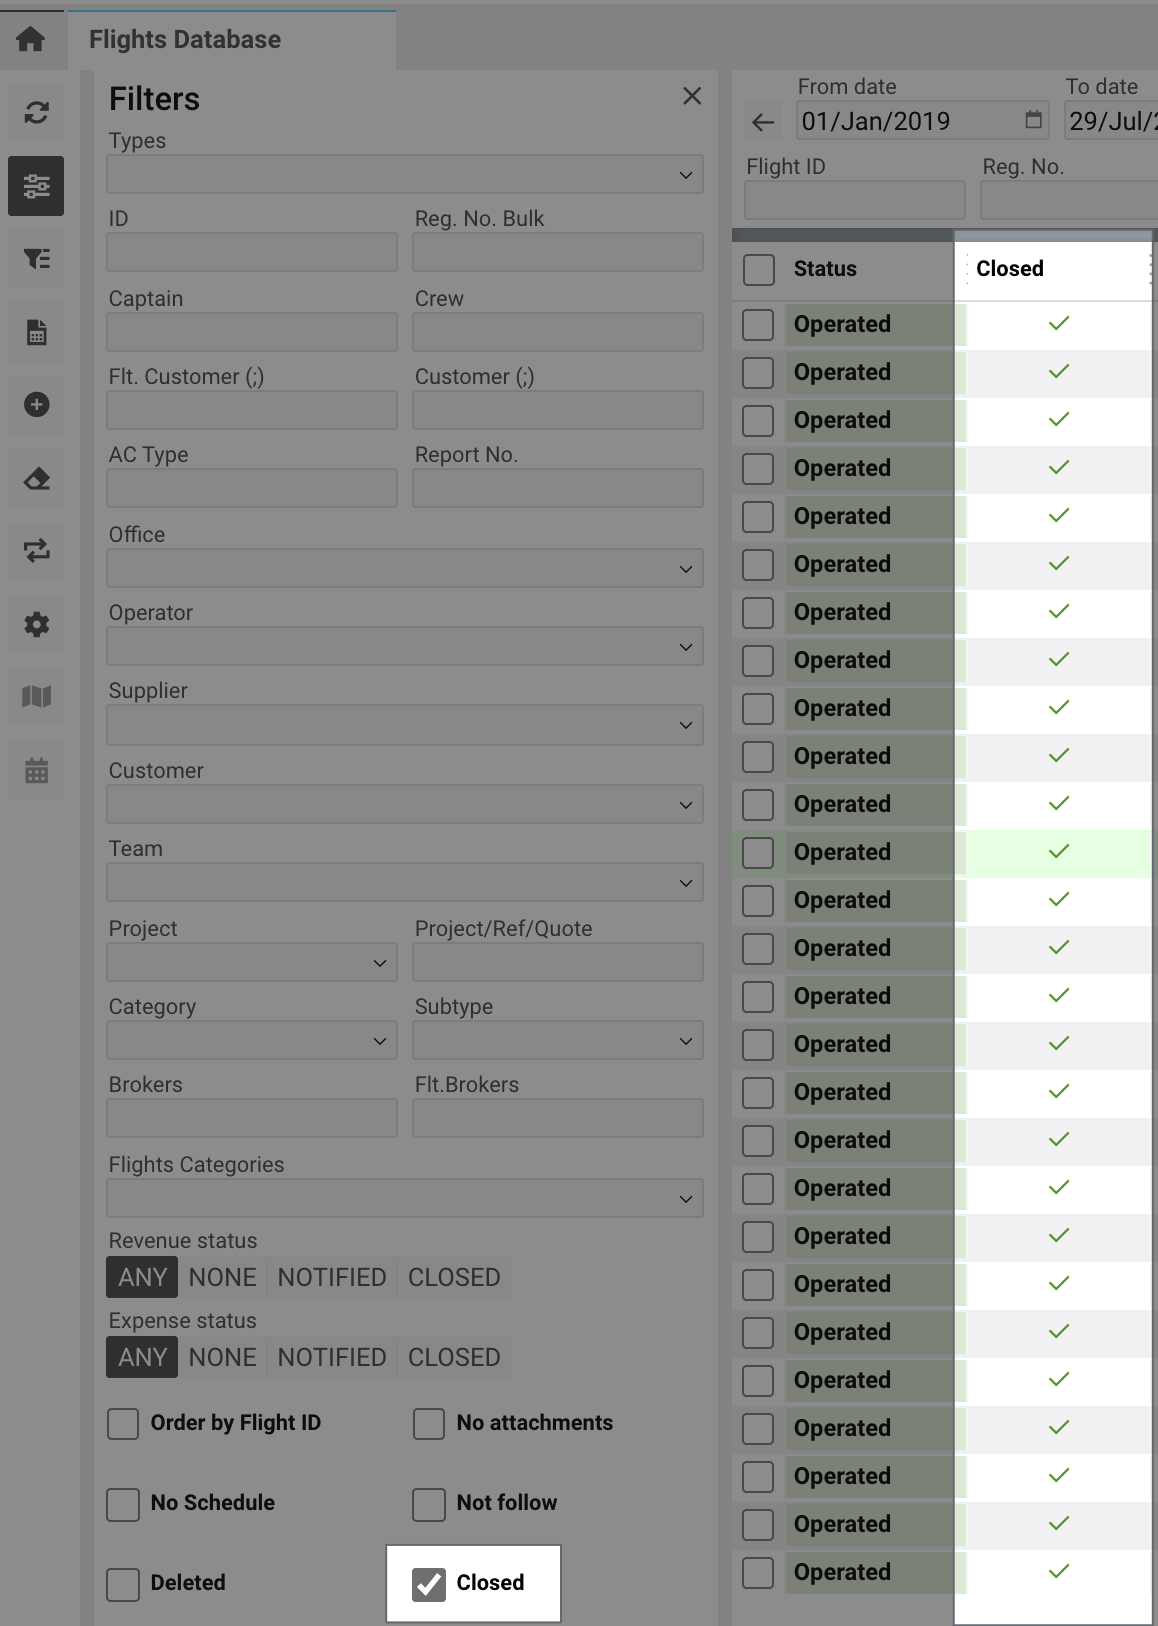Select the clear filters eraser icon
Viewport: 1158px width, 1626px height.
coord(36,478)
